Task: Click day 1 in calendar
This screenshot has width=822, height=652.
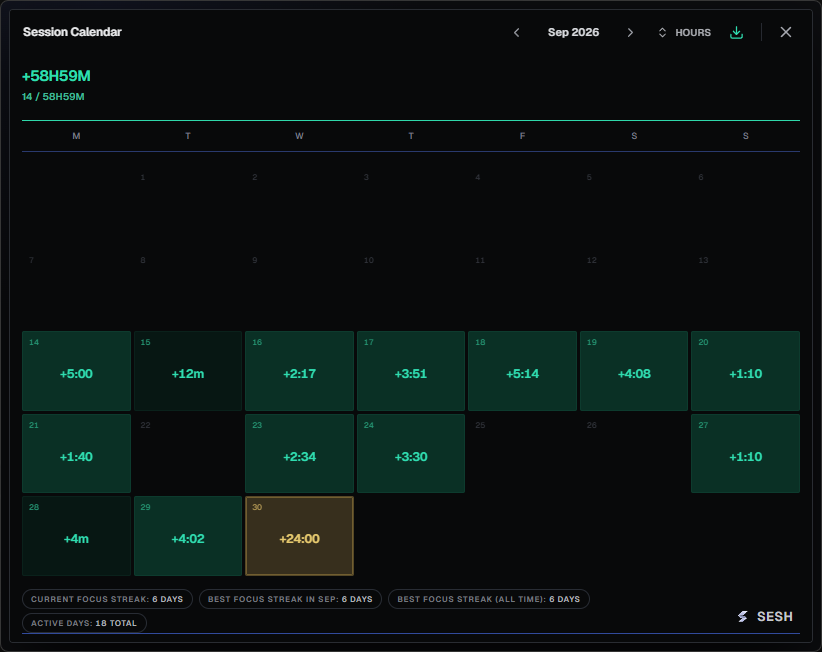Action: tap(188, 206)
